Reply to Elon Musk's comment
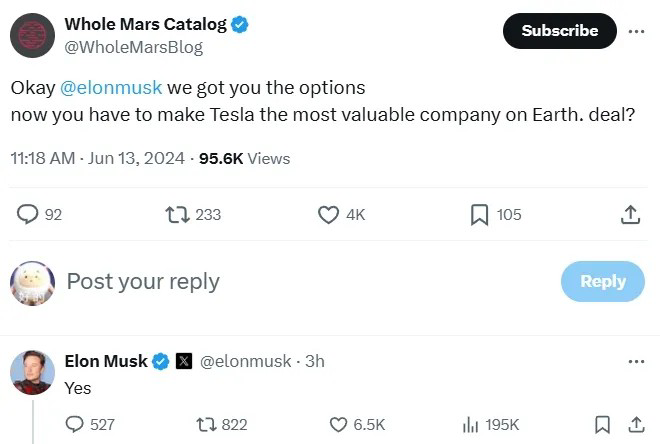 coord(75,424)
